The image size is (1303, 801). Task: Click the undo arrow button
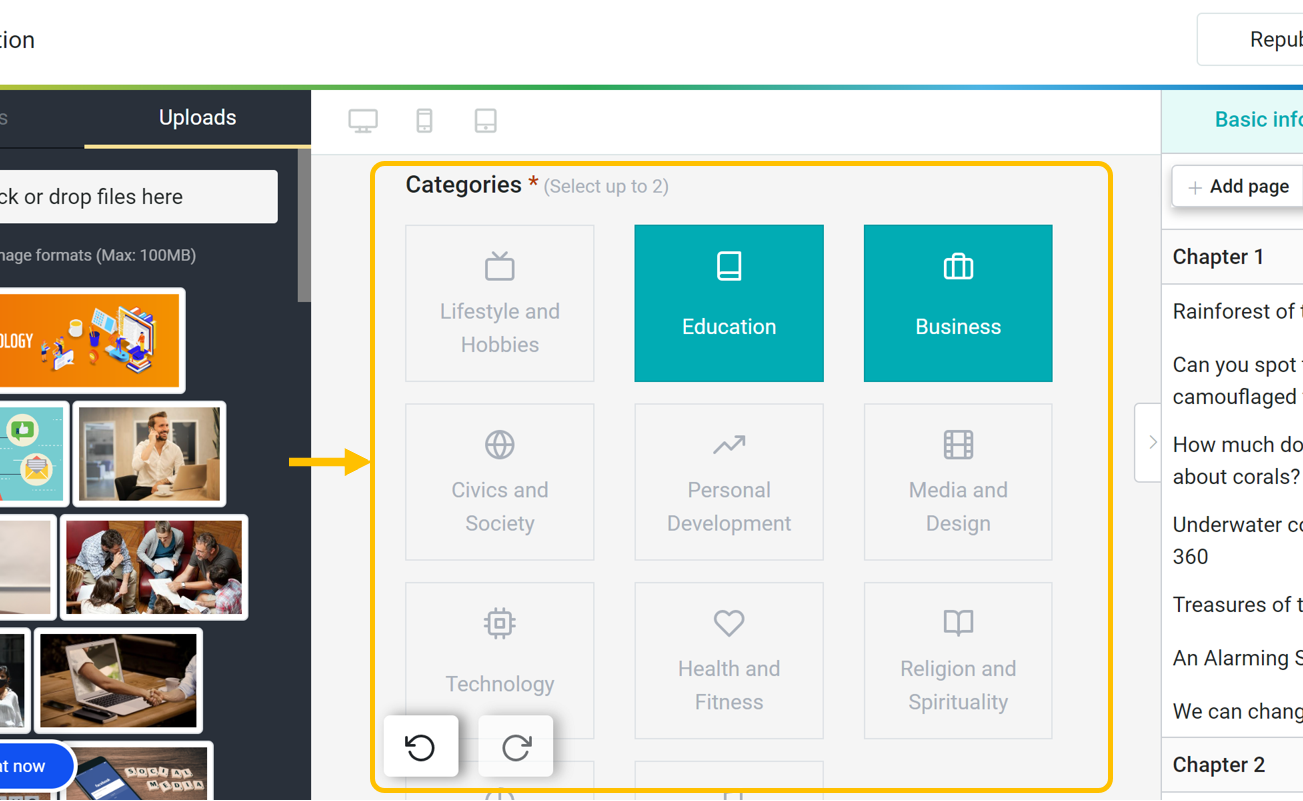pos(421,746)
